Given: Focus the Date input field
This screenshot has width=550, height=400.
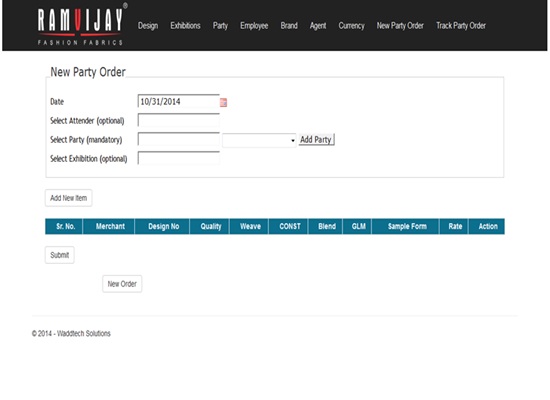Looking at the screenshot, I should pos(179,101).
